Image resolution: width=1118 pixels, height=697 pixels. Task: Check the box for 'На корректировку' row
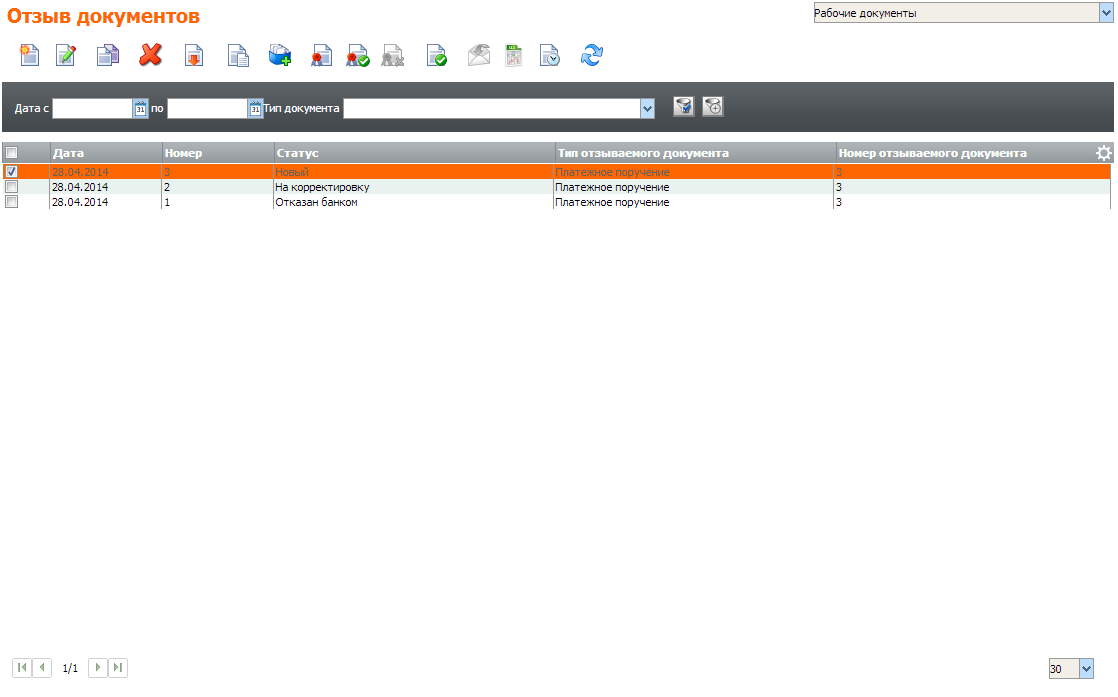click(x=11, y=187)
